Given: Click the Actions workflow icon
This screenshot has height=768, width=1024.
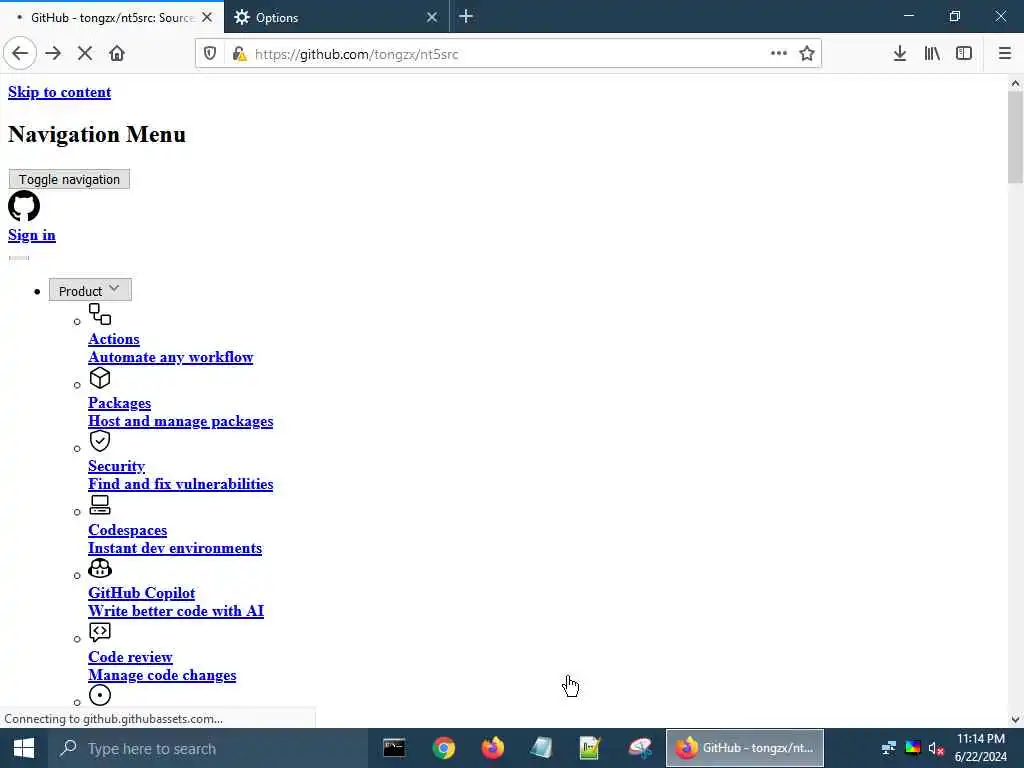Looking at the screenshot, I should (100, 314).
